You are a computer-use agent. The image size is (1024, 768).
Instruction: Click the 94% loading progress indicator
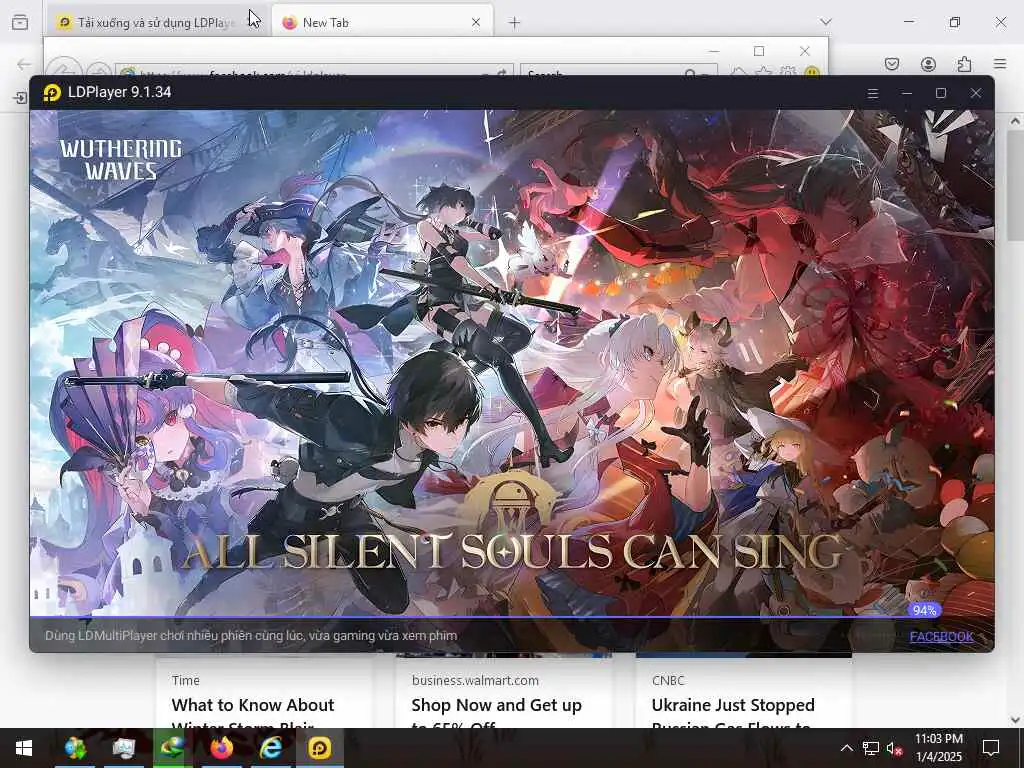click(x=924, y=610)
